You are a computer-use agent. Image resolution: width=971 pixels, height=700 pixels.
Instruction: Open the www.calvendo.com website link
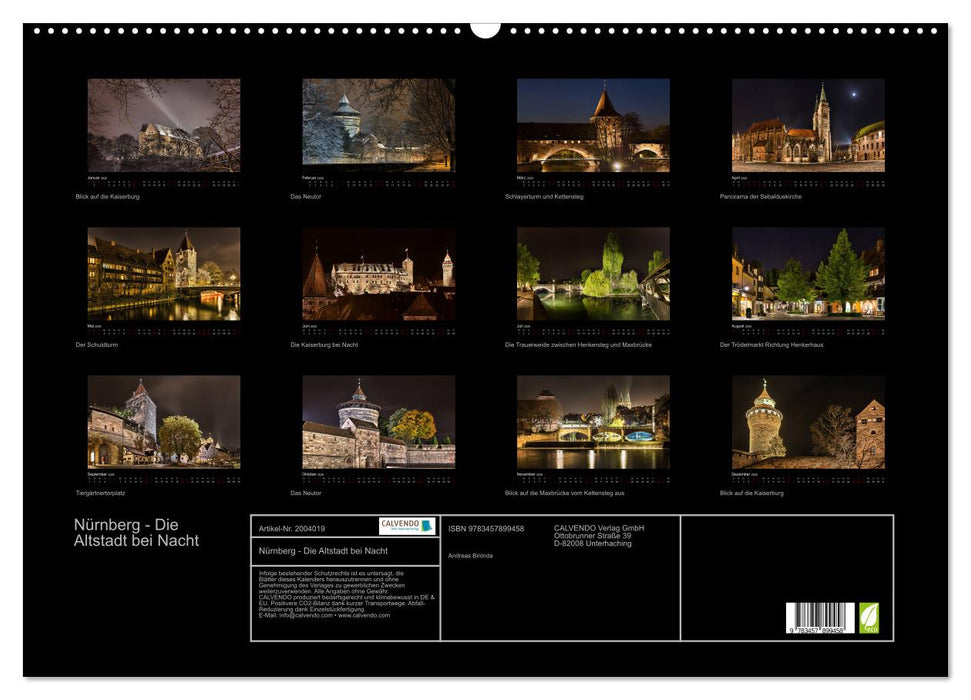(x=365, y=616)
